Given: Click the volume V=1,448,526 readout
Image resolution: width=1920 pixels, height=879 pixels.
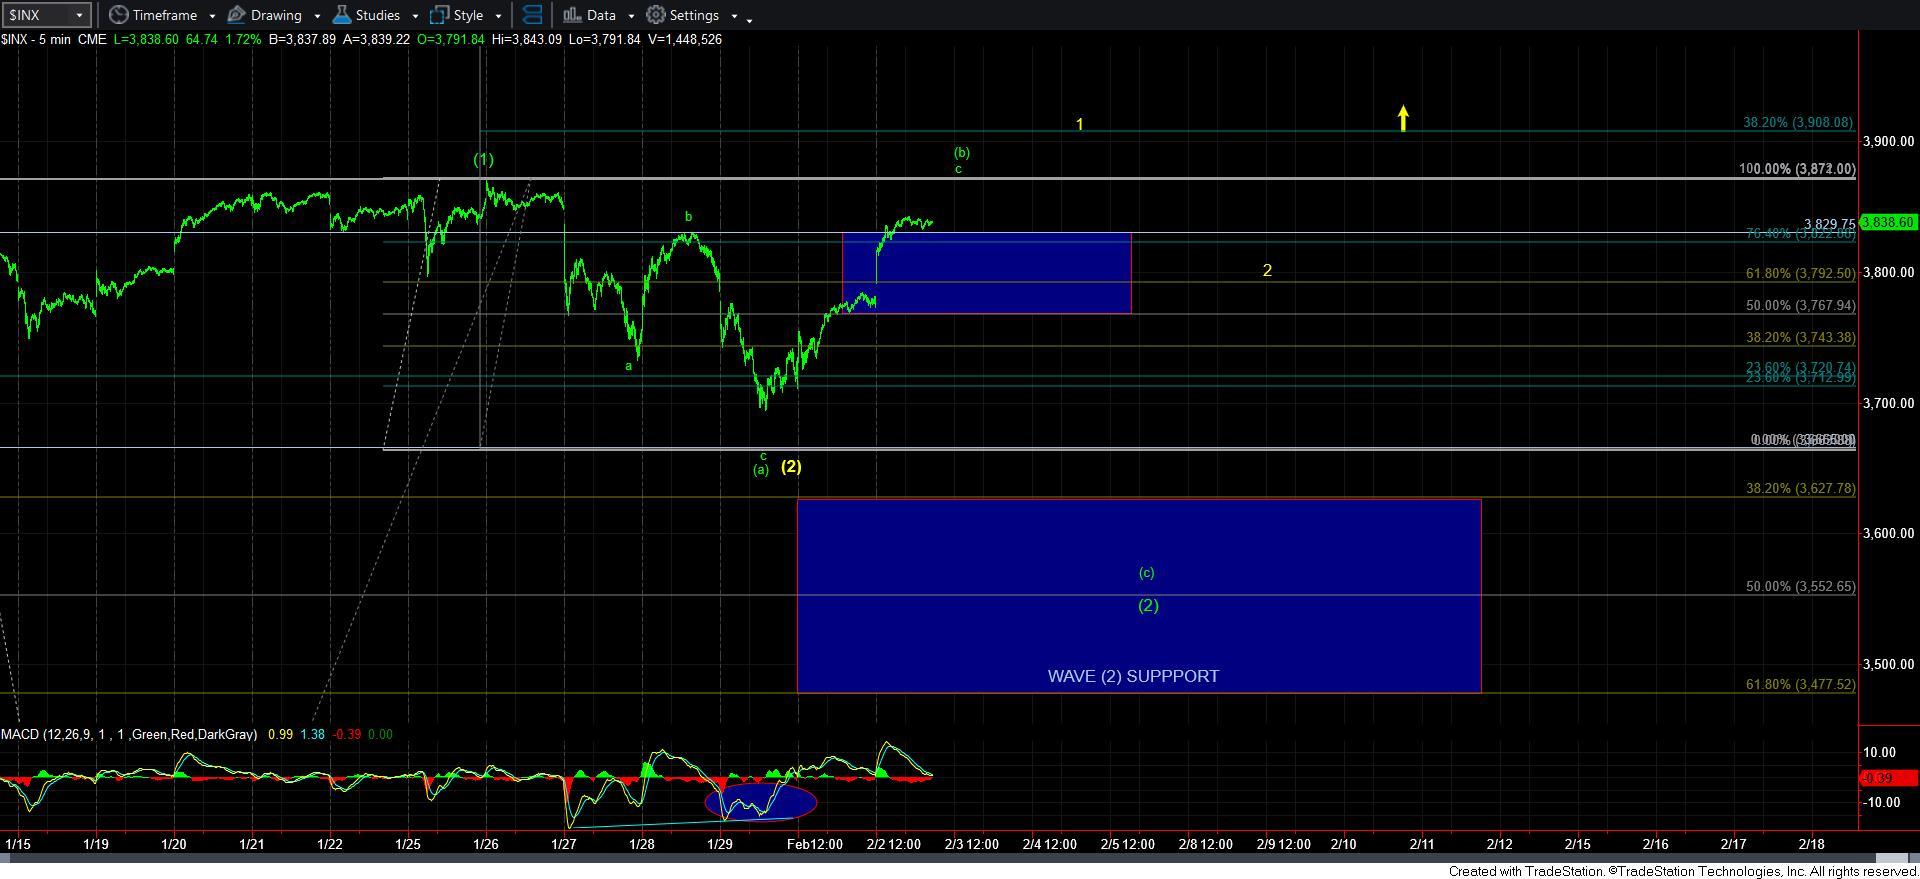Looking at the screenshot, I should [x=685, y=39].
